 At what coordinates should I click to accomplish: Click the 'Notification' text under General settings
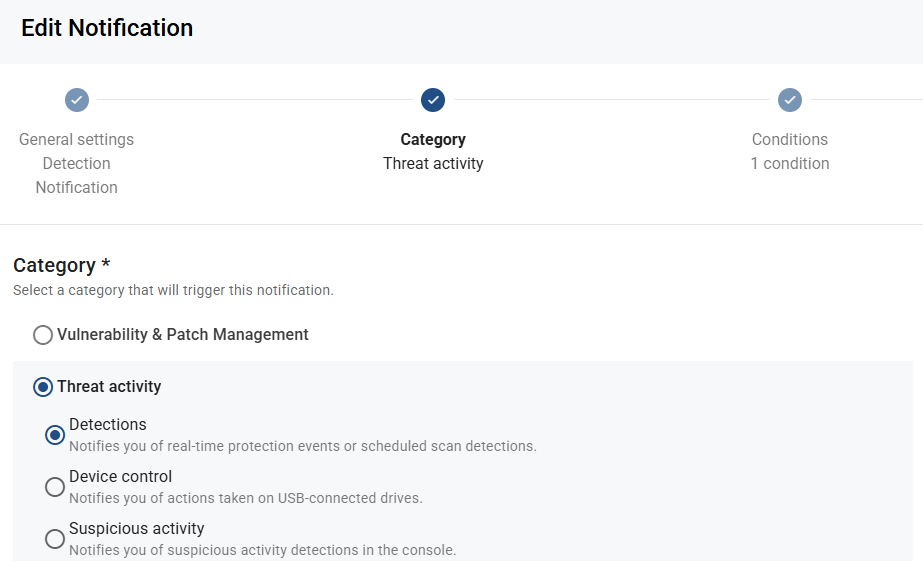[x=77, y=188]
